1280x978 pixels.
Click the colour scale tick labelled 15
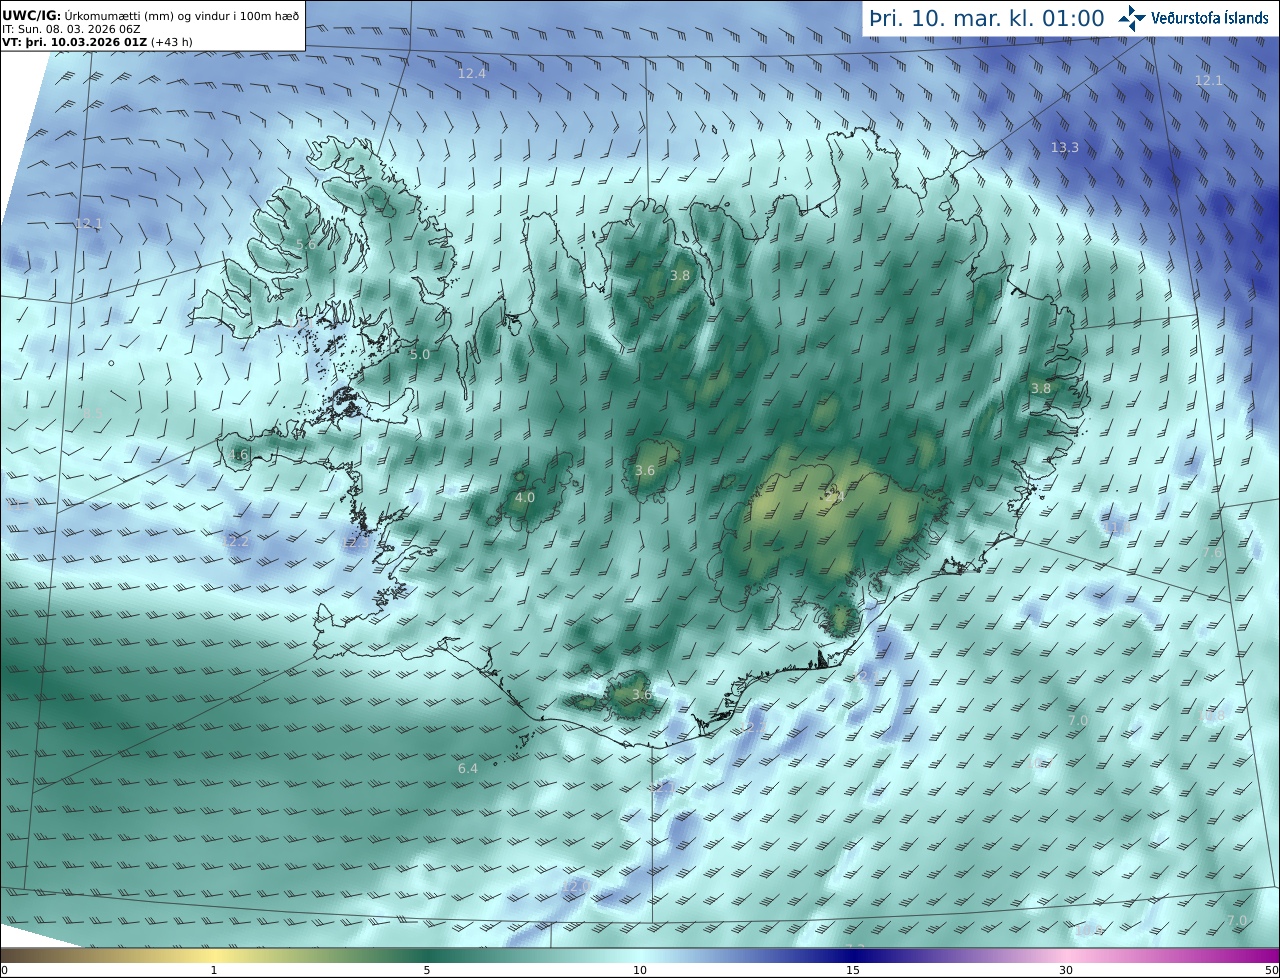[x=853, y=970]
